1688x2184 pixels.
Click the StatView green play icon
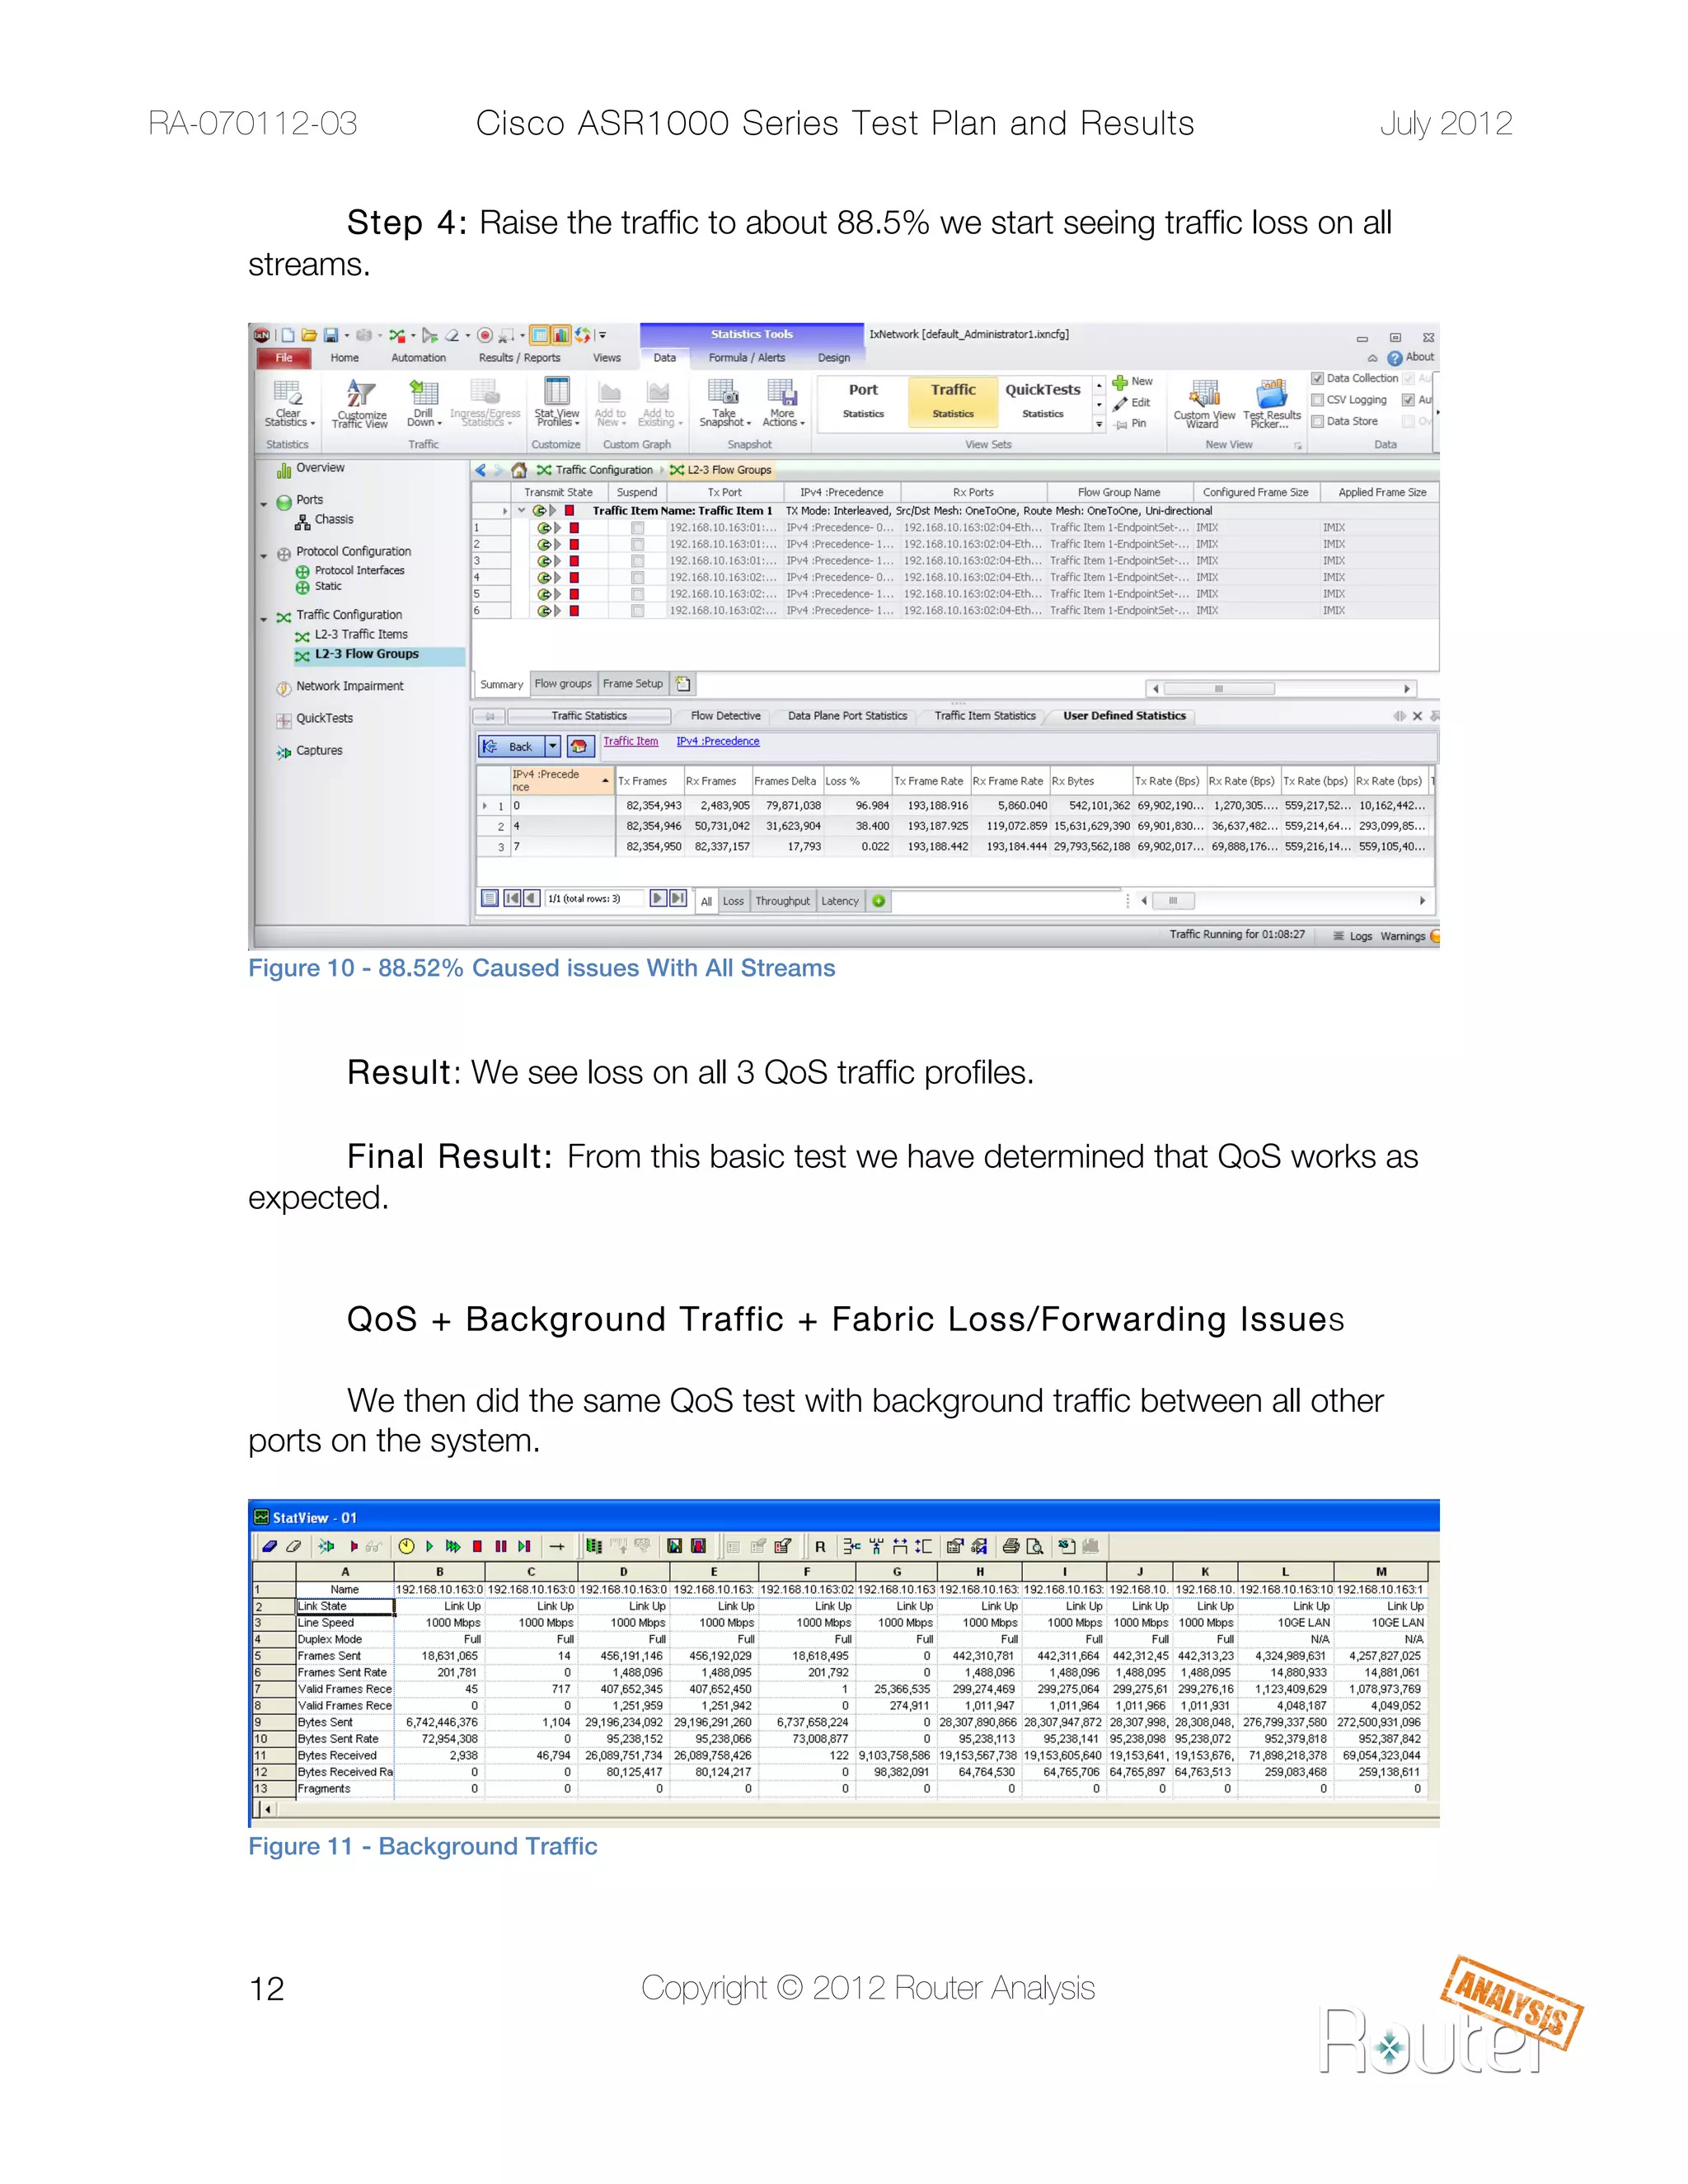point(430,1547)
